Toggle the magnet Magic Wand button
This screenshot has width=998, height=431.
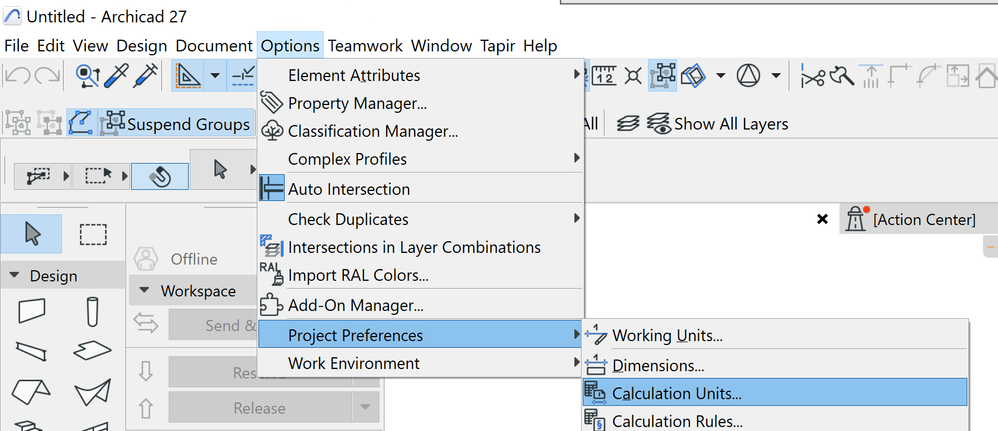[159, 175]
